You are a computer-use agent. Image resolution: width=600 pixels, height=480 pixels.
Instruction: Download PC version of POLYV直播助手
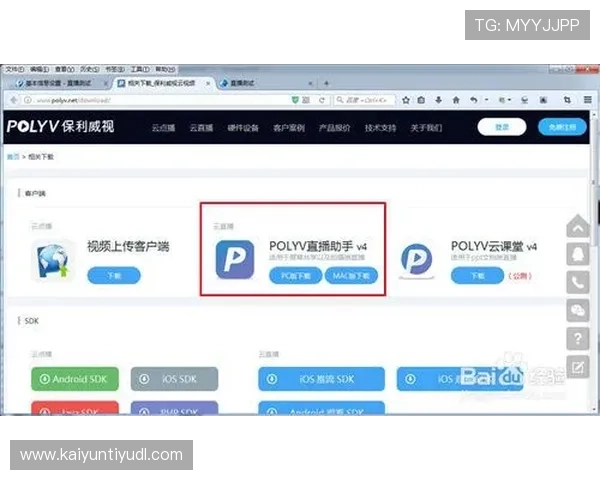[295, 276]
